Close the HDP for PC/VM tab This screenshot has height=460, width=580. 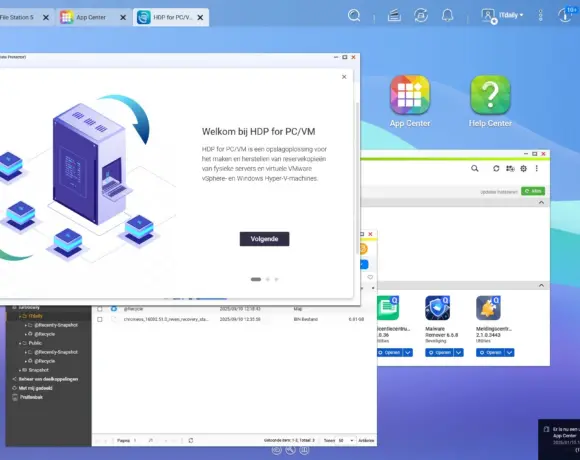200,17
